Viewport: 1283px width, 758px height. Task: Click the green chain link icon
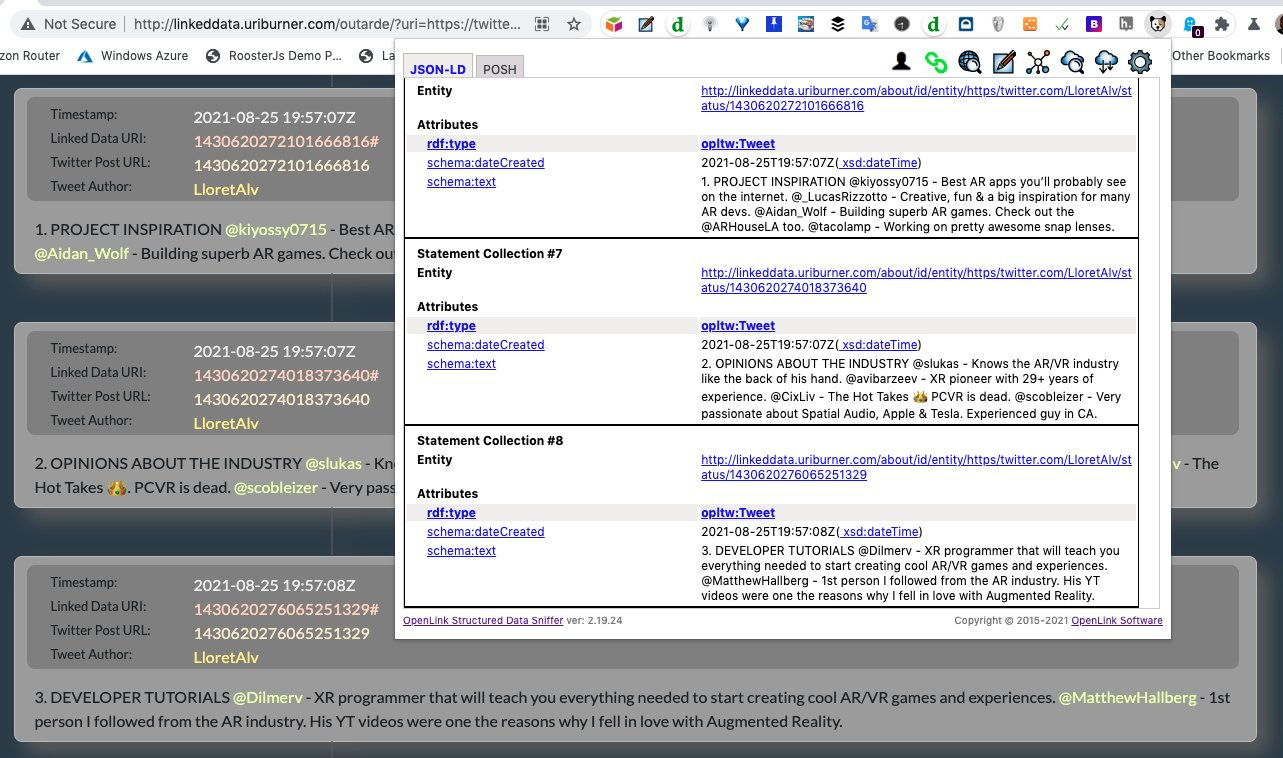(x=936, y=63)
